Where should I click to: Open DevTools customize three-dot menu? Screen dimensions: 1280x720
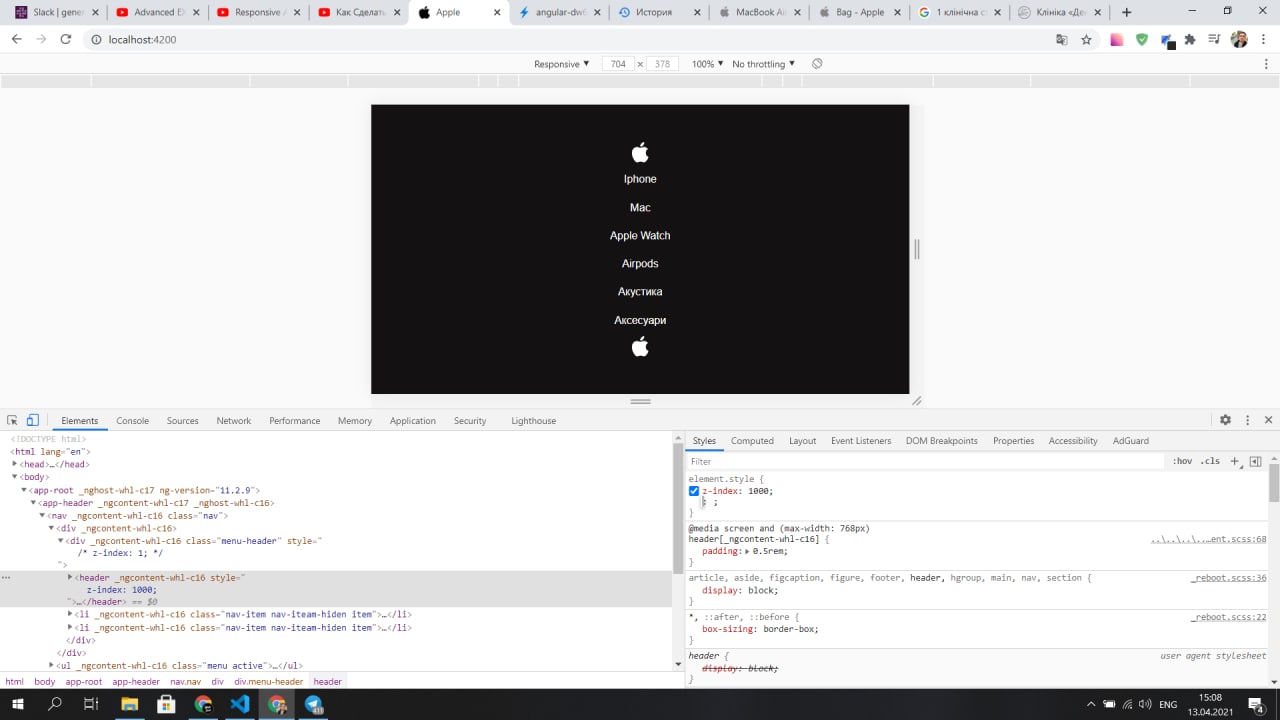point(1247,420)
